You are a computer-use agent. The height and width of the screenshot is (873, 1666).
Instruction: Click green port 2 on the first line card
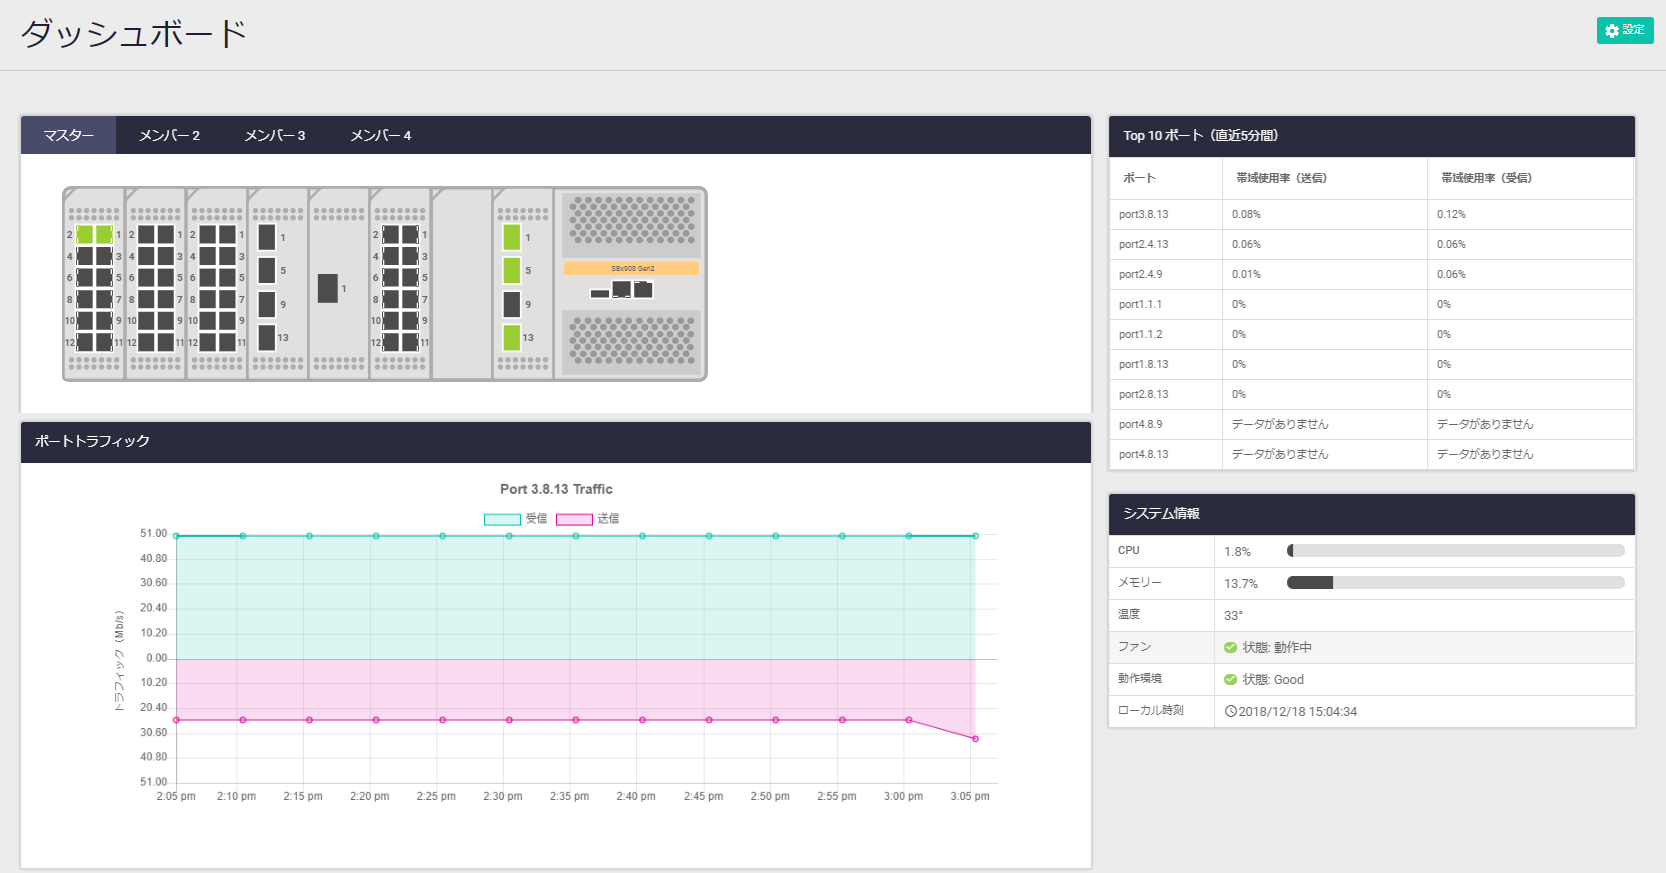[x=85, y=234]
